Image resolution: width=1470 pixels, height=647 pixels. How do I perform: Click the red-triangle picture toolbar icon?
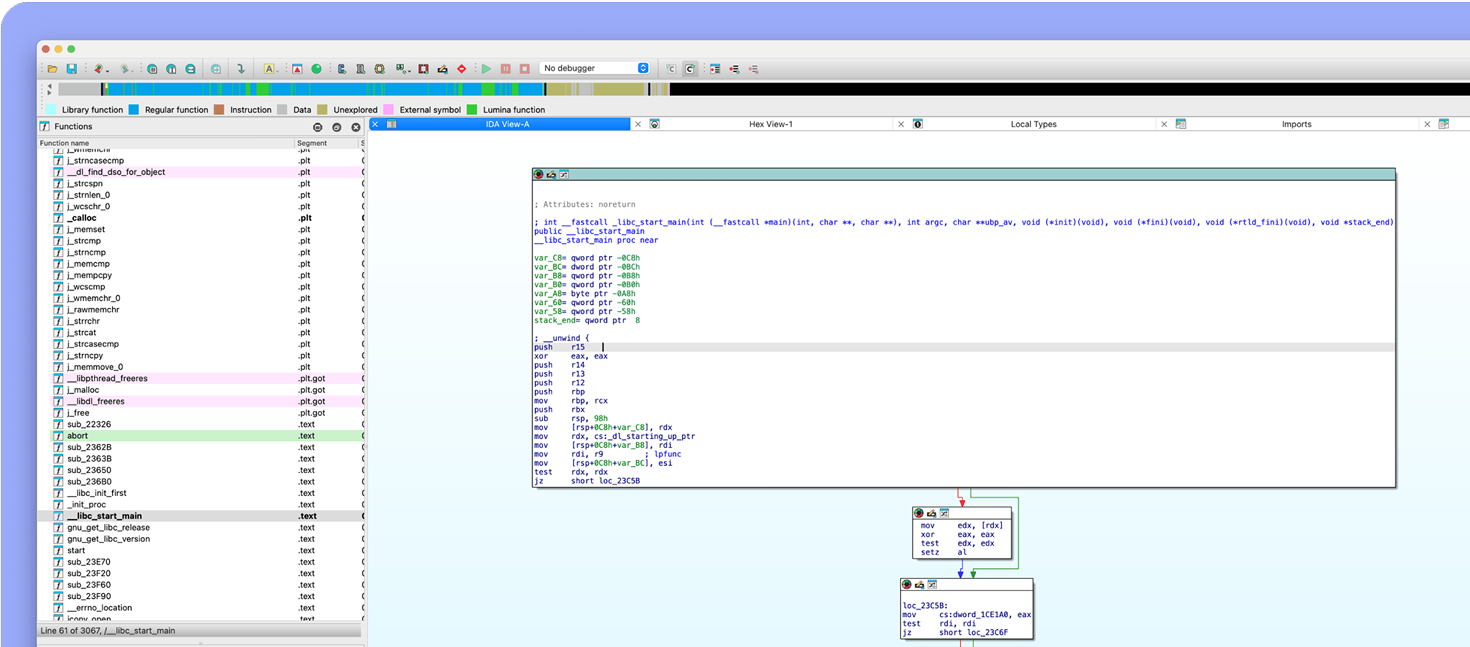point(297,68)
